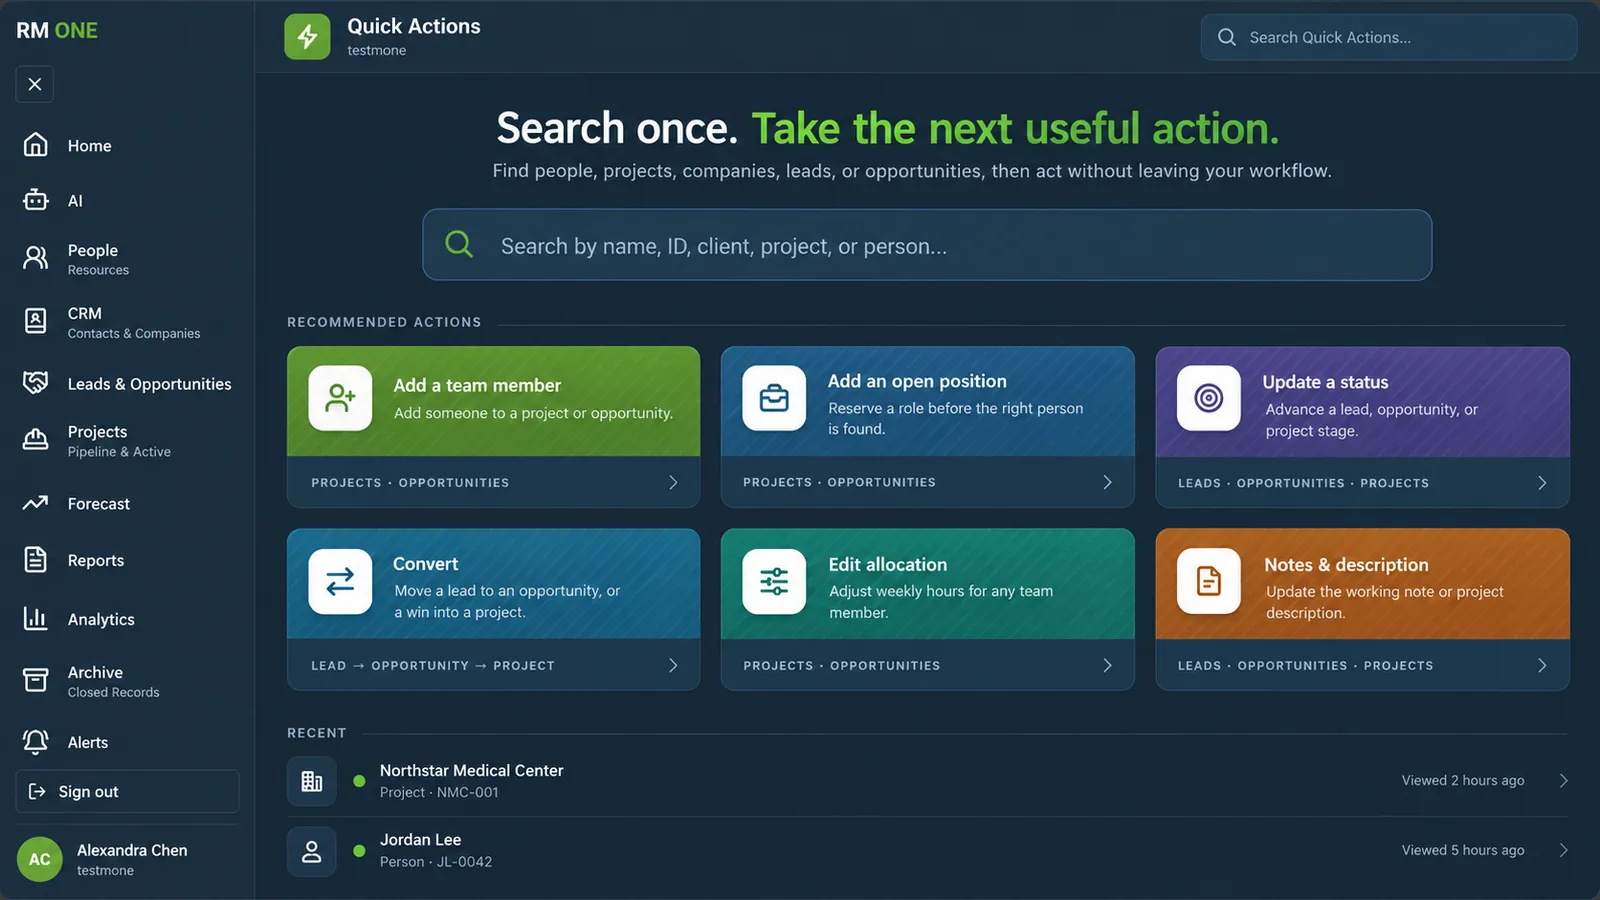Focus the Search Quick Actions field
The height and width of the screenshot is (900, 1600).
(1389, 37)
